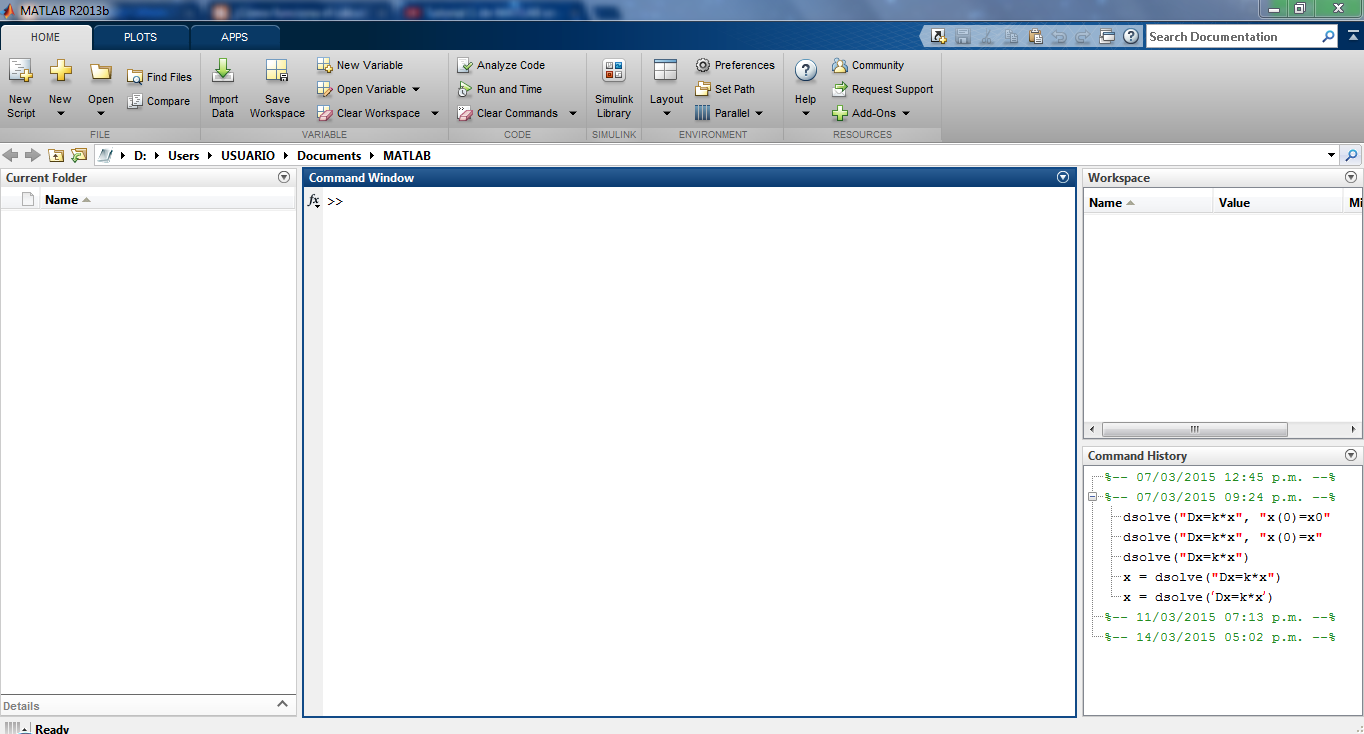This screenshot has height=734, width=1364.
Task: Create a New Variable
Action: point(360,65)
